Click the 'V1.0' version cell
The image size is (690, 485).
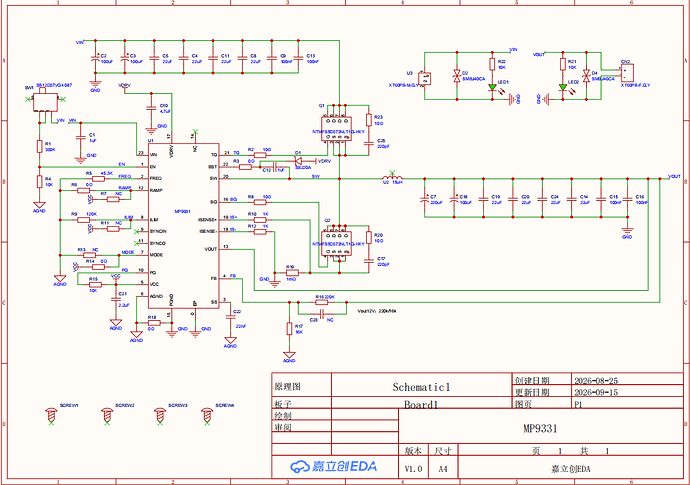coord(413,469)
